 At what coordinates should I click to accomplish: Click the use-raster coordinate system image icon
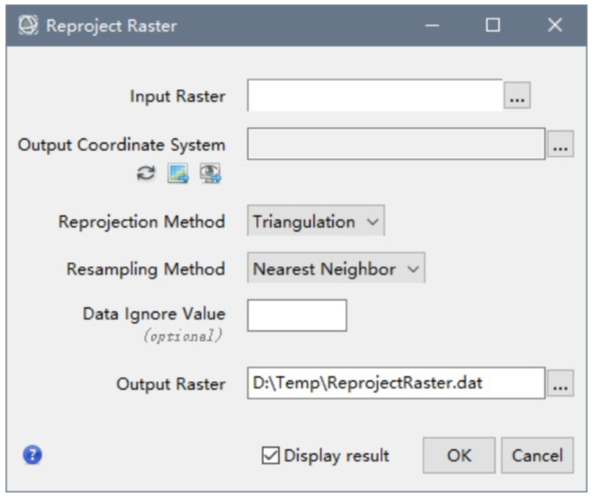coord(178,173)
